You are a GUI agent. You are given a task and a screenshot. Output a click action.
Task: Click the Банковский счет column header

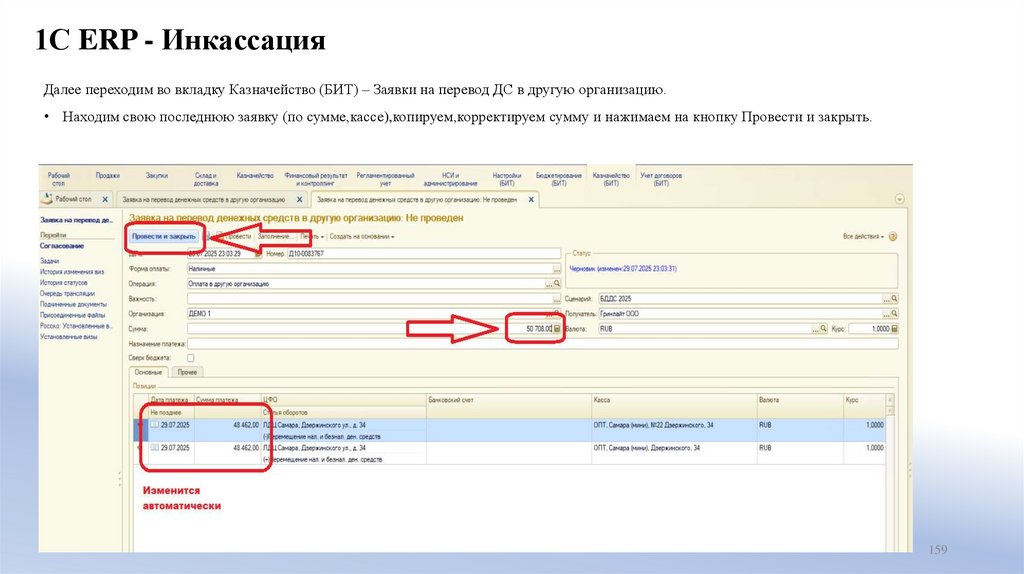click(x=508, y=400)
